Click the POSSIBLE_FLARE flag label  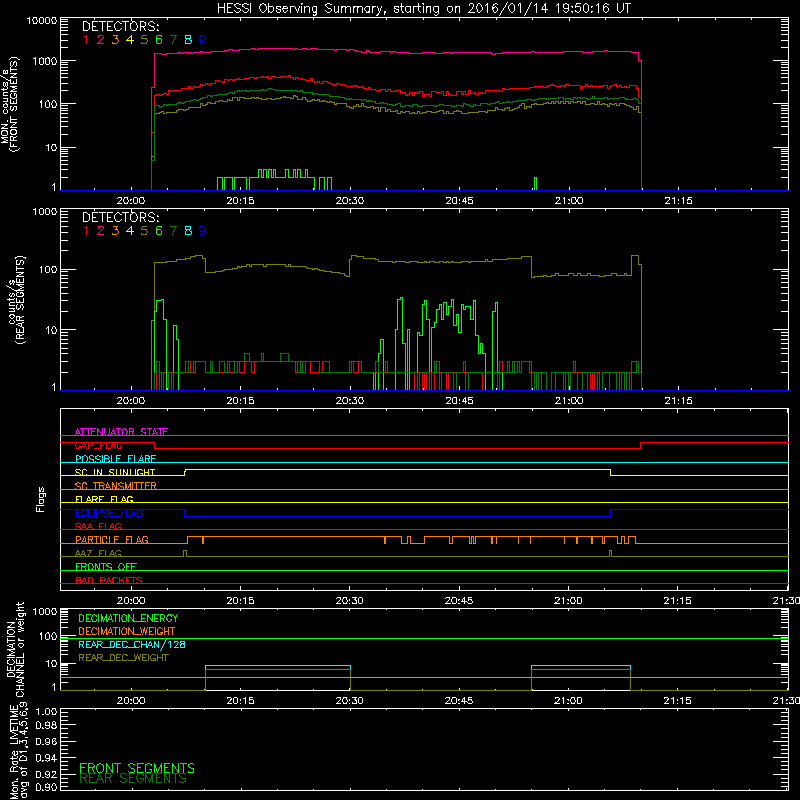click(115, 459)
